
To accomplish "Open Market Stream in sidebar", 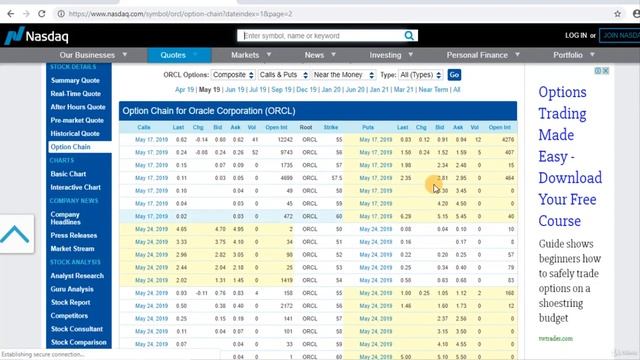I will click(x=72, y=249).
